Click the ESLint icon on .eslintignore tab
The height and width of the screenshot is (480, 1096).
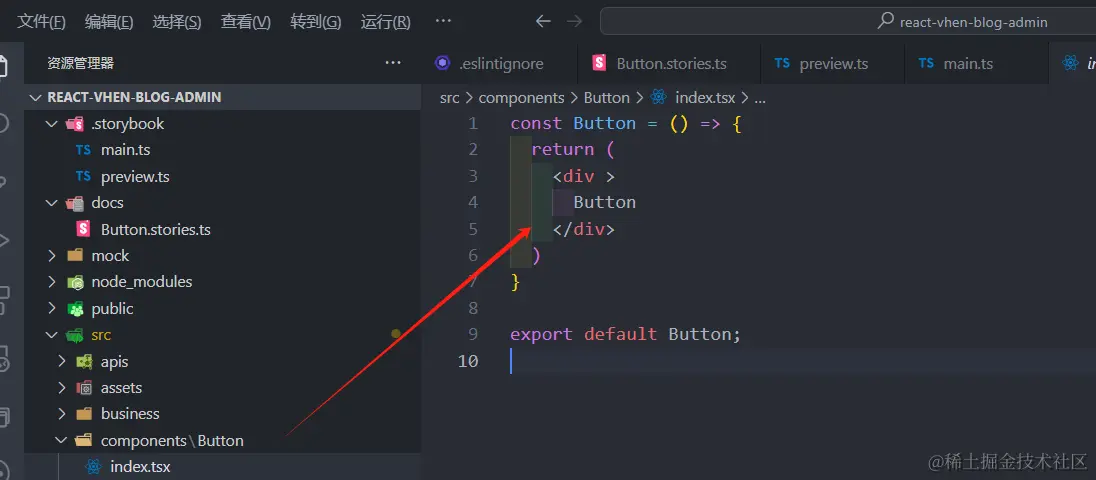442,64
